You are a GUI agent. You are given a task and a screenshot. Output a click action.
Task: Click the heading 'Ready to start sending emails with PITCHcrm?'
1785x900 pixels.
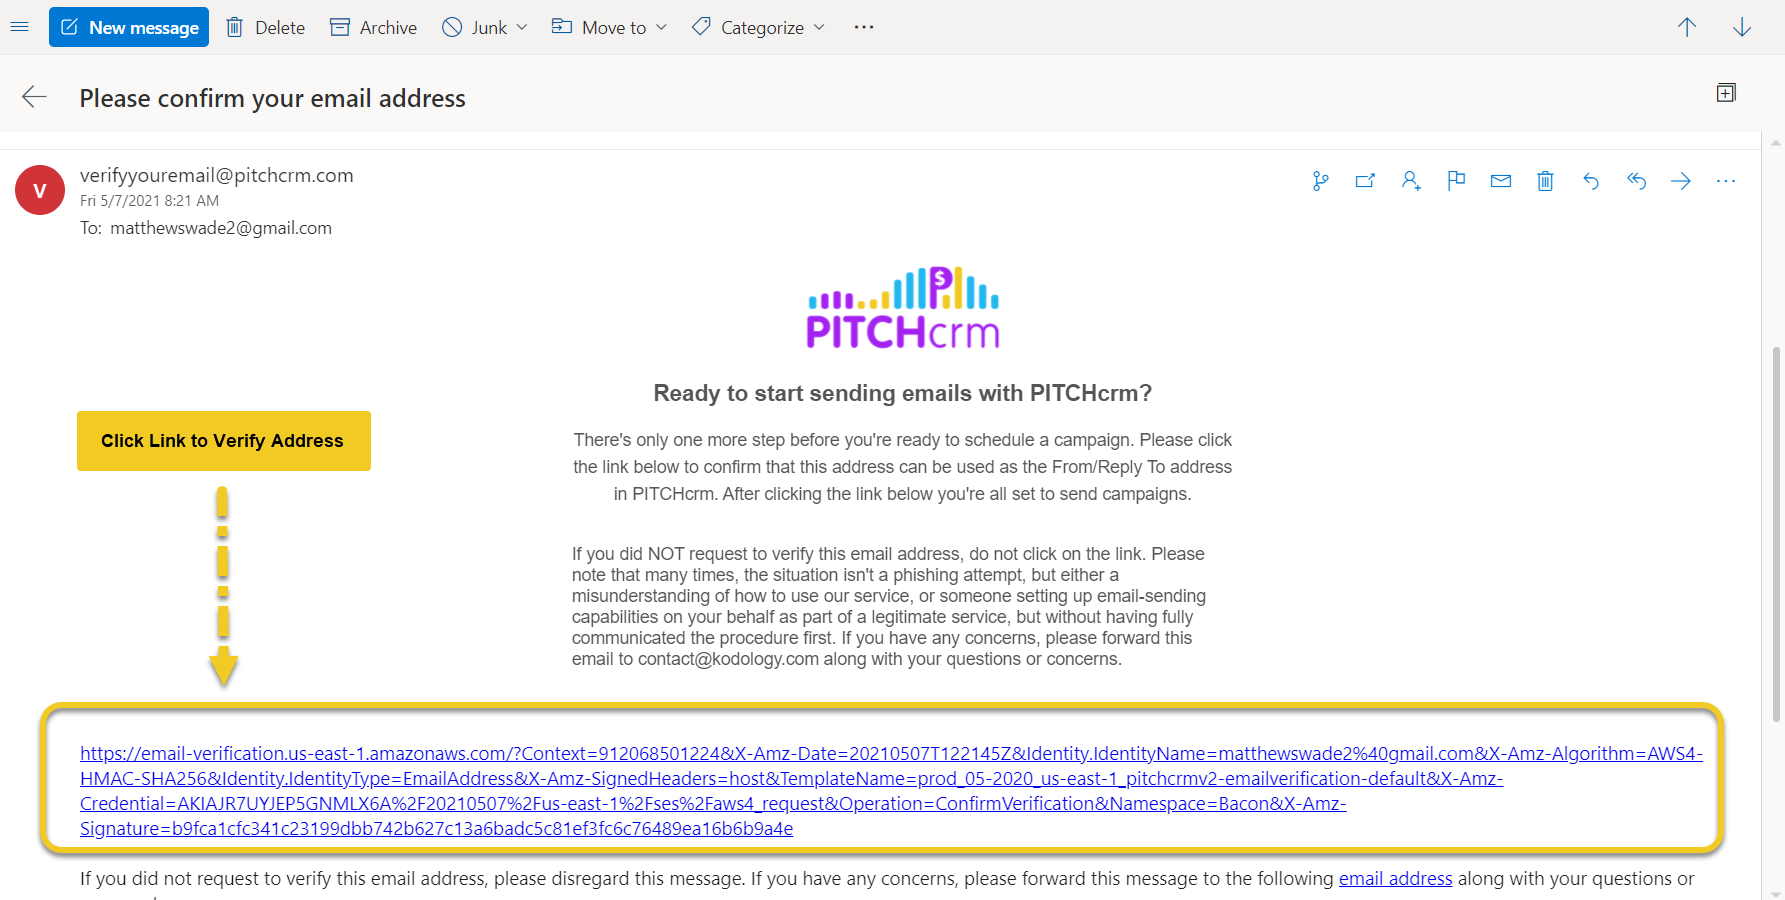pyautogui.click(x=903, y=393)
